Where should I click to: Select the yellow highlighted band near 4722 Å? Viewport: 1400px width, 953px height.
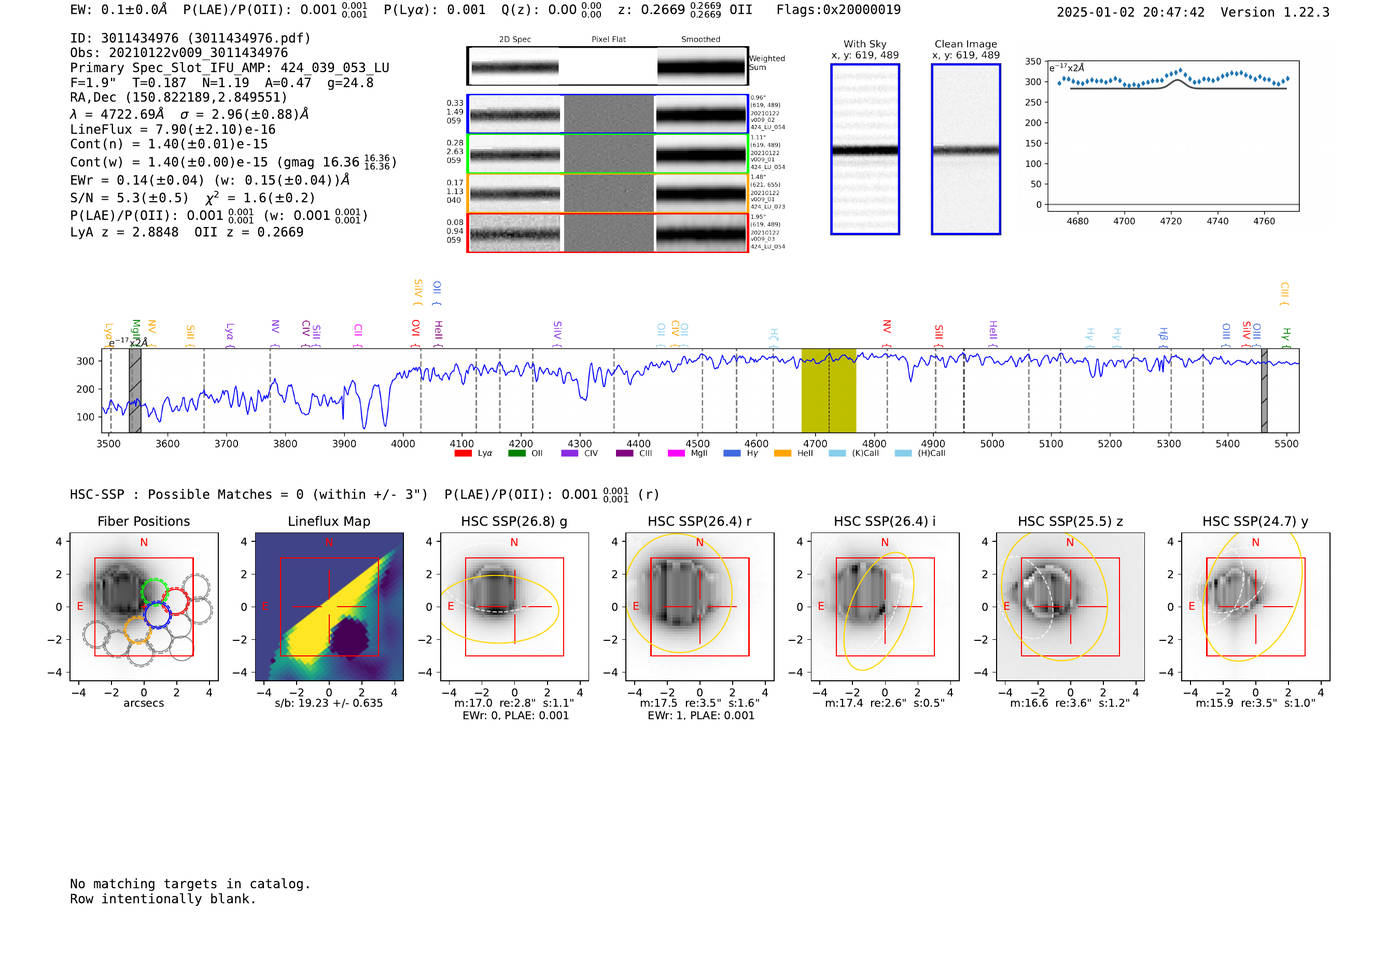pyautogui.click(x=828, y=390)
